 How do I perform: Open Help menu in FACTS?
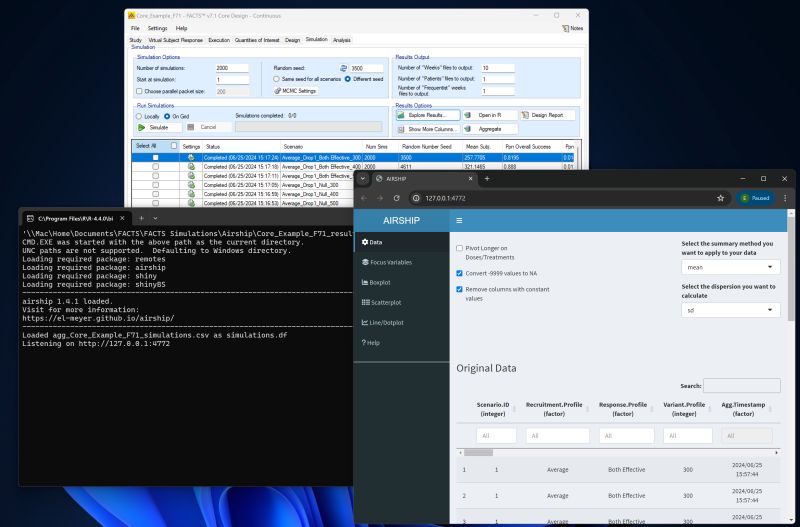click(182, 29)
